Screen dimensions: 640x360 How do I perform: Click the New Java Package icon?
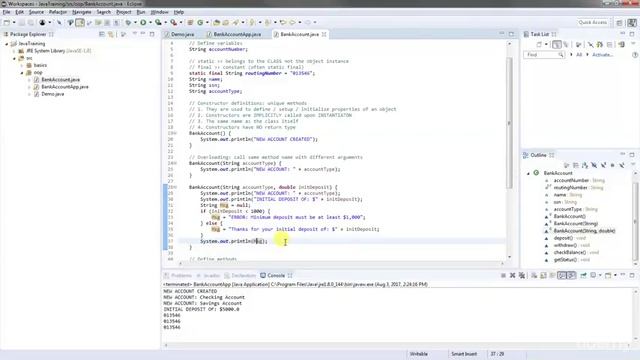[x=190, y=22]
